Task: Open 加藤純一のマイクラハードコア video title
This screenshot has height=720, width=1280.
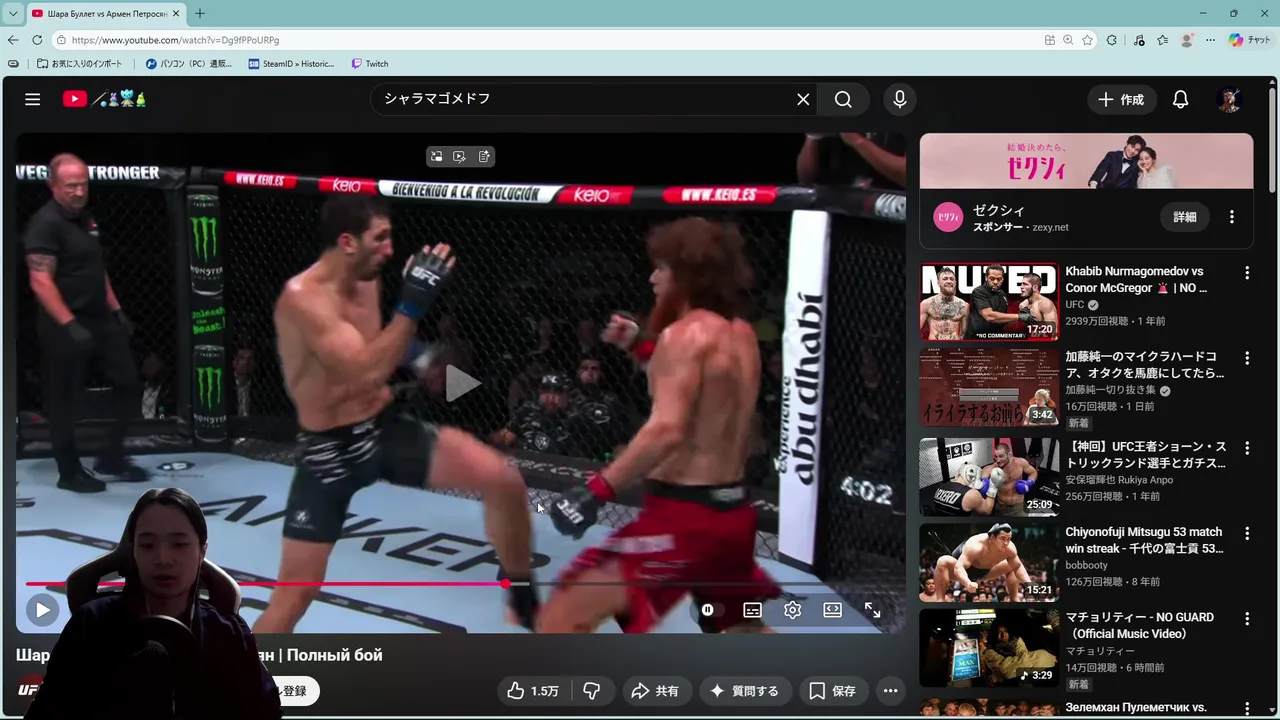Action: (1145, 365)
